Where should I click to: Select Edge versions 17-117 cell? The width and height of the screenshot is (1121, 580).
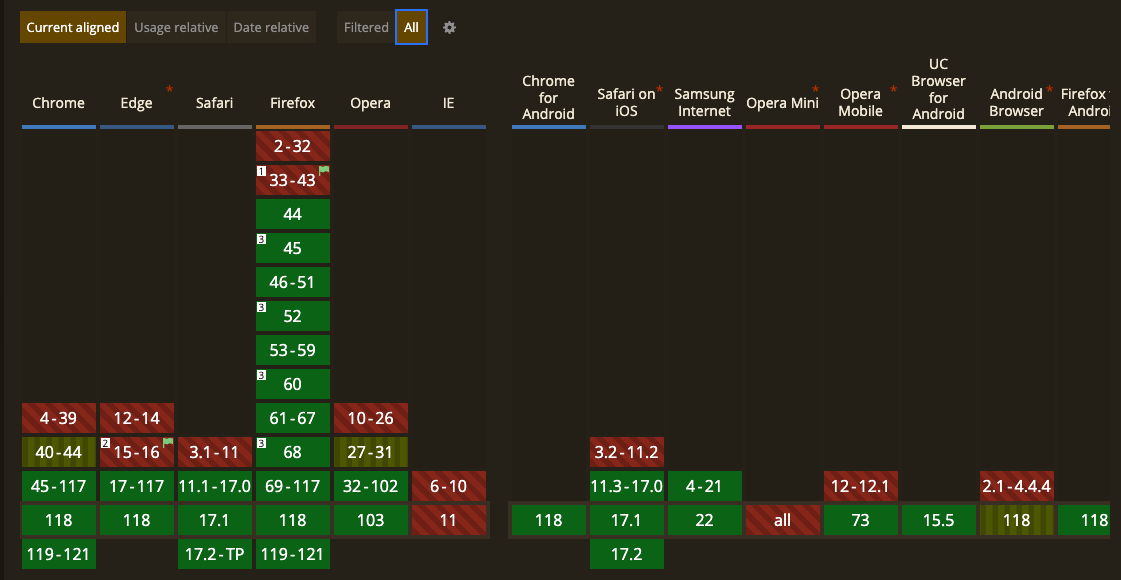(x=137, y=486)
